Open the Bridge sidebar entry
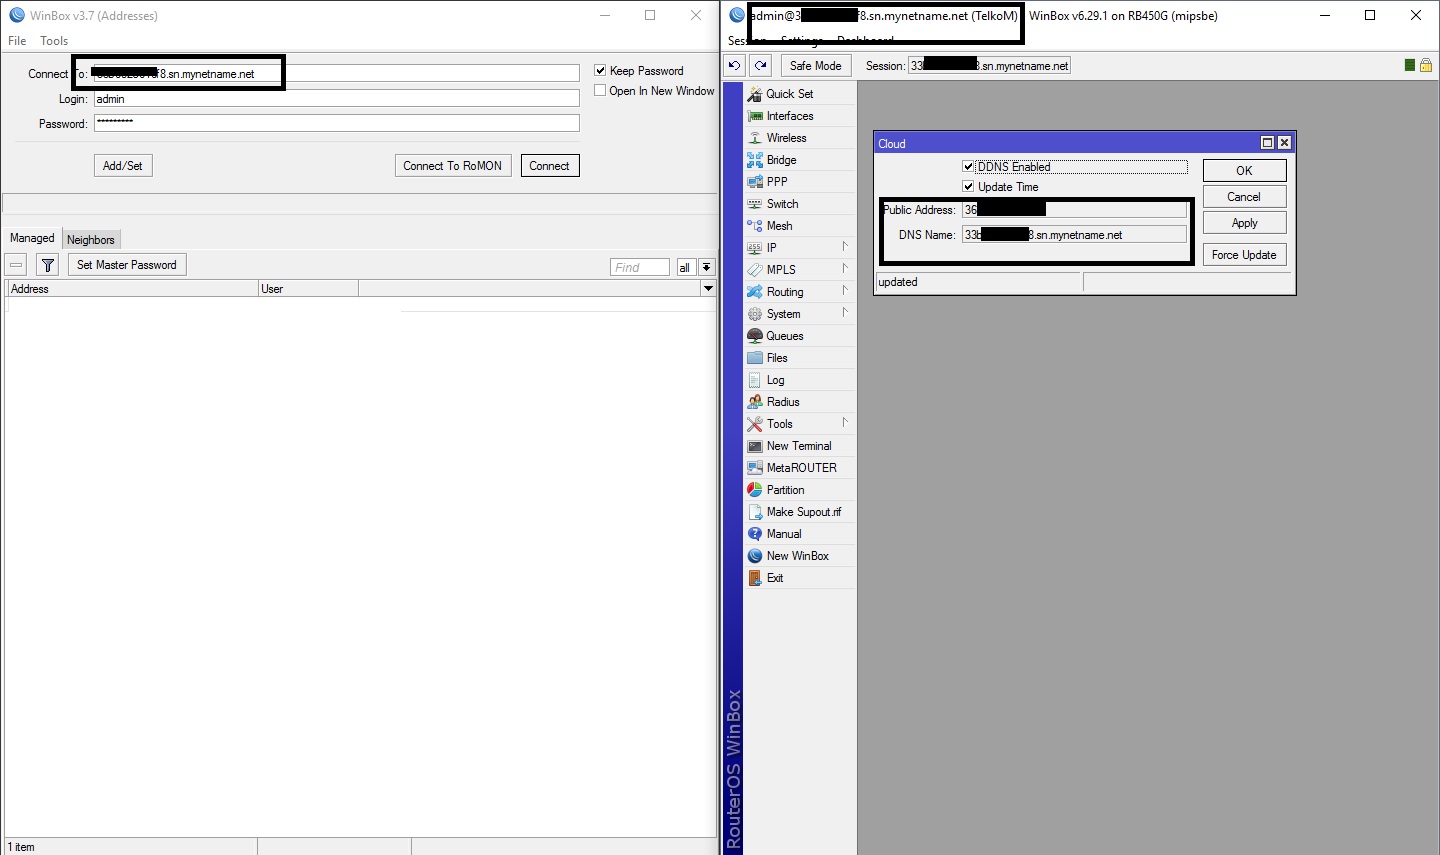Viewport: 1440px width, 855px height. click(x=800, y=160)
